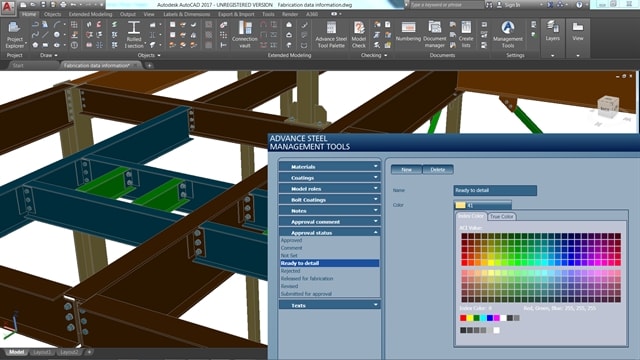Screen dimensions: 640x360
Task: Select the Index Color tab
Action: point(471,216)
